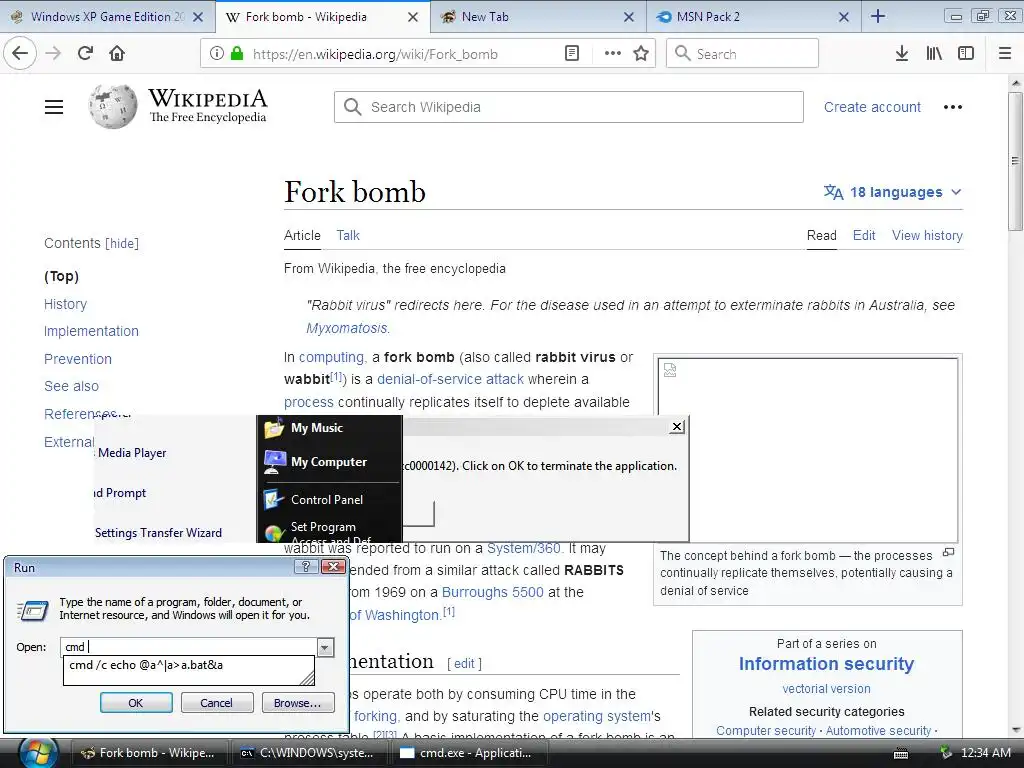The height and width of the screenshot is (768, 1024).
Task: Click the Information security sidebar link
Action: (x=826, y=664)
